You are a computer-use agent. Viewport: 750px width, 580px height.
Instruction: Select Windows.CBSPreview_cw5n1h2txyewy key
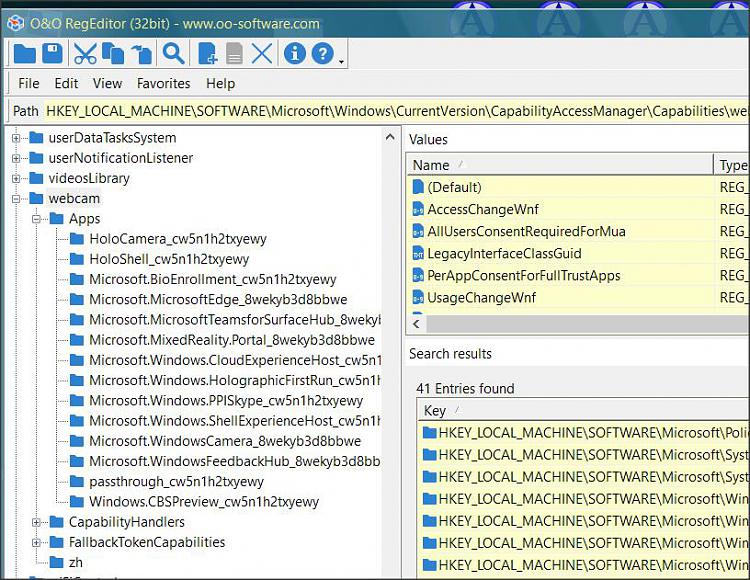pos(204,502)
